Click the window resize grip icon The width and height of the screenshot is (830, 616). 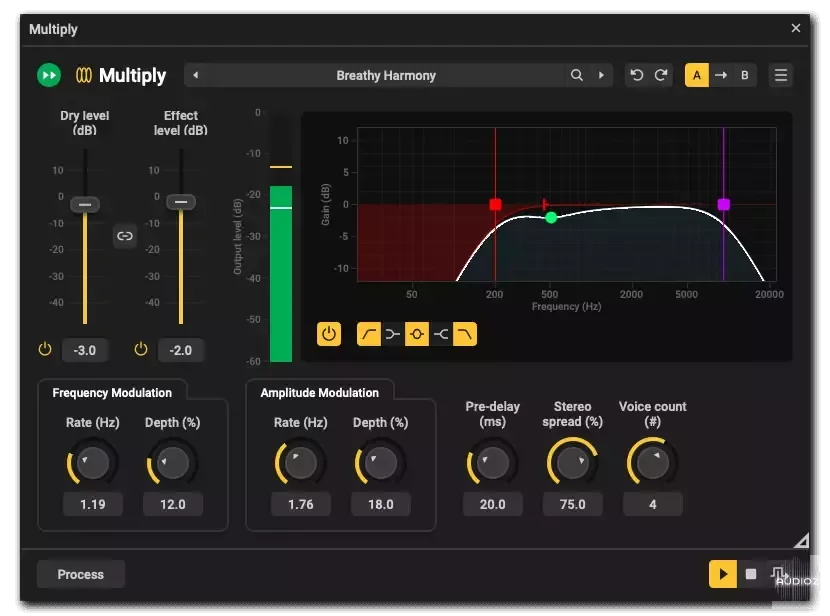click(x=801, y=540)
